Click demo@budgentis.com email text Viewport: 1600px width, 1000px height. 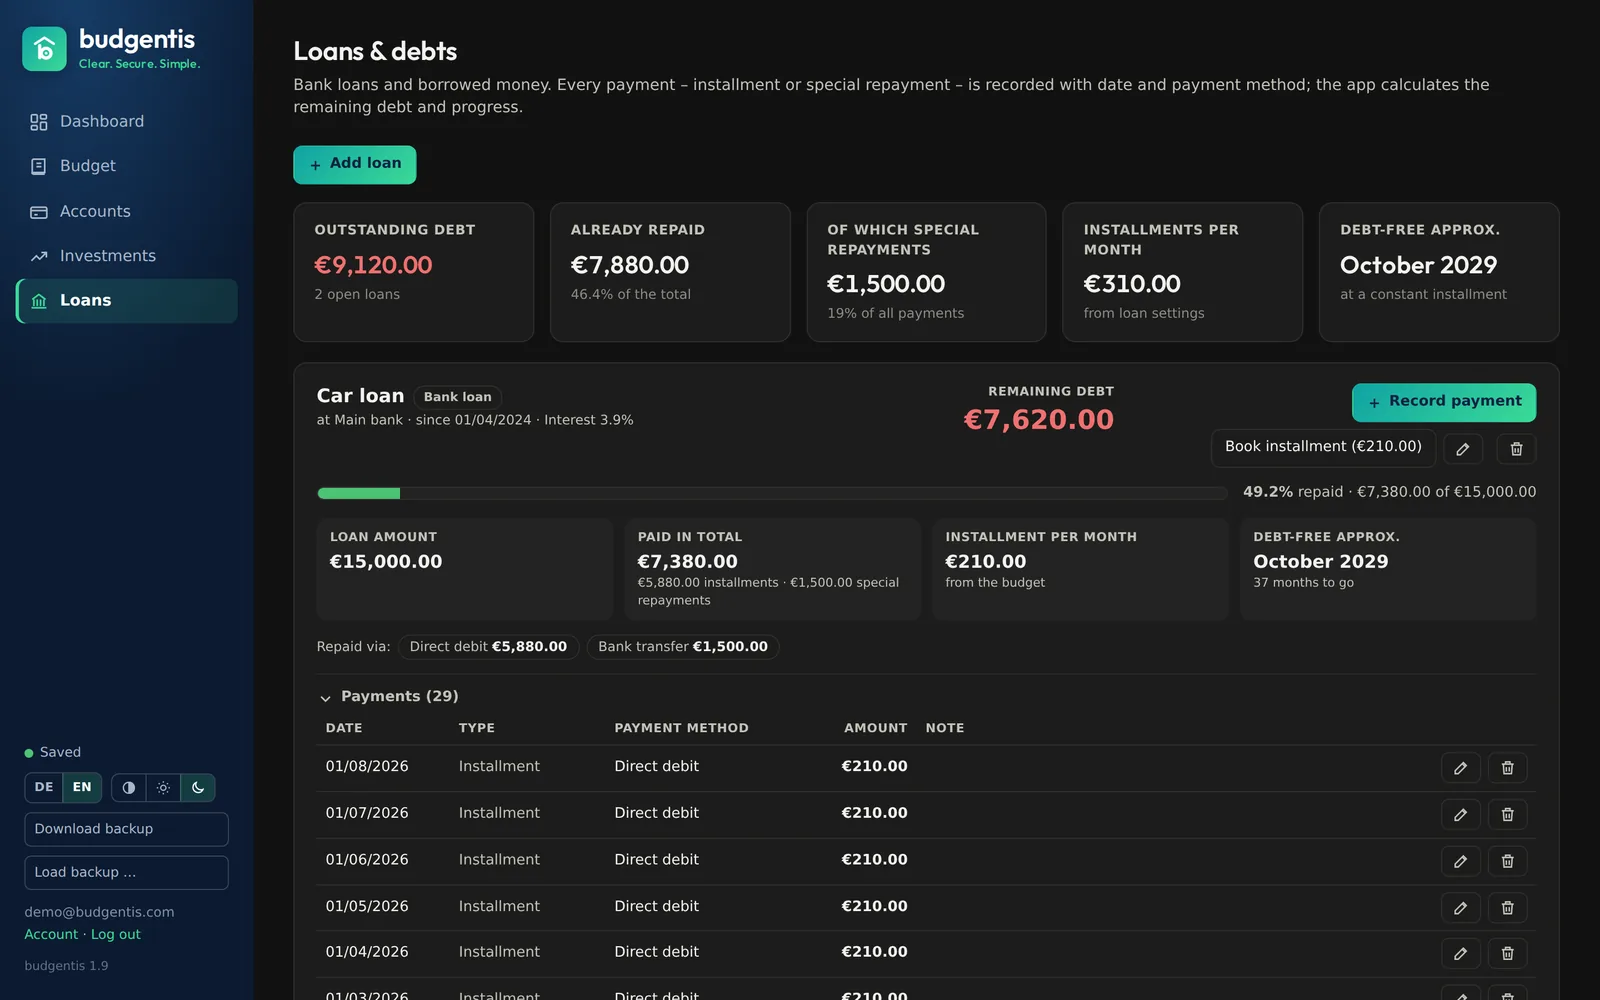pos(99,912)
